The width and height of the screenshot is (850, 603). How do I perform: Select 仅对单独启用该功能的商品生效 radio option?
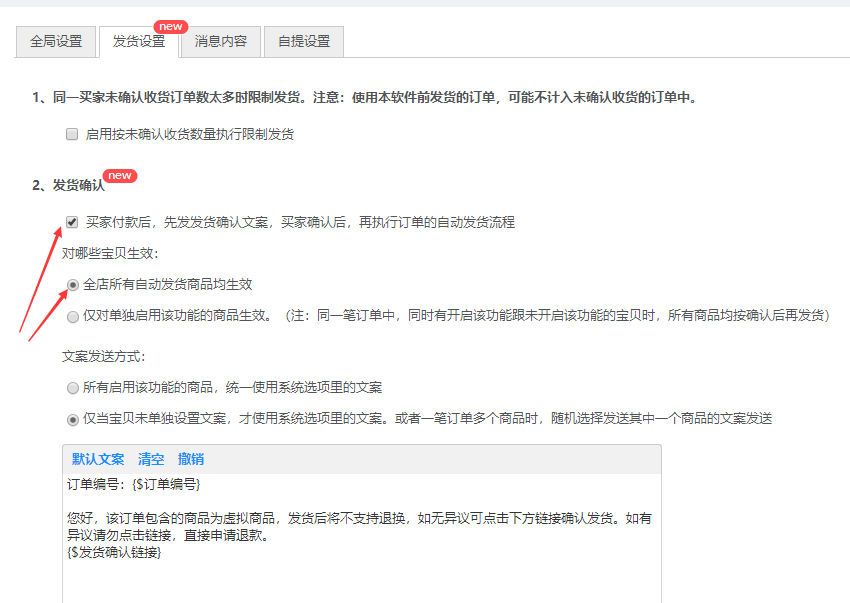pos(73,317)
